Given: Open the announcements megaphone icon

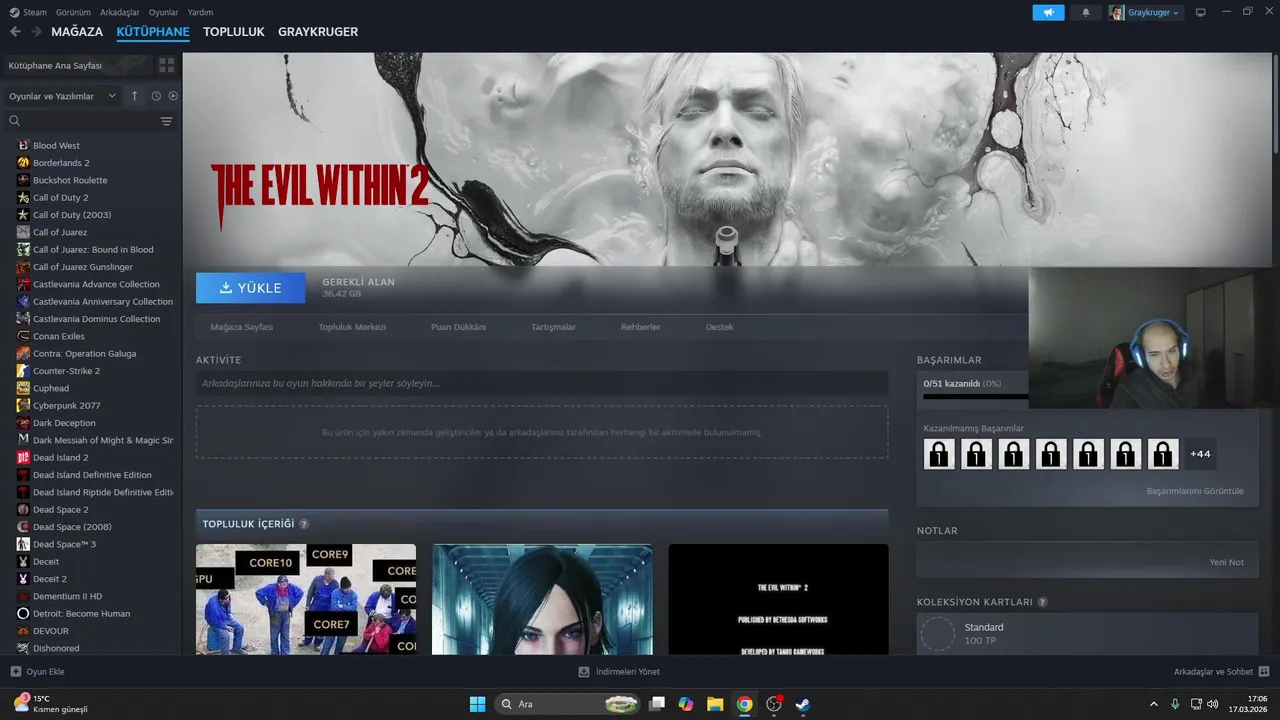Looking at the screenshot, I should pos(1049,13).
